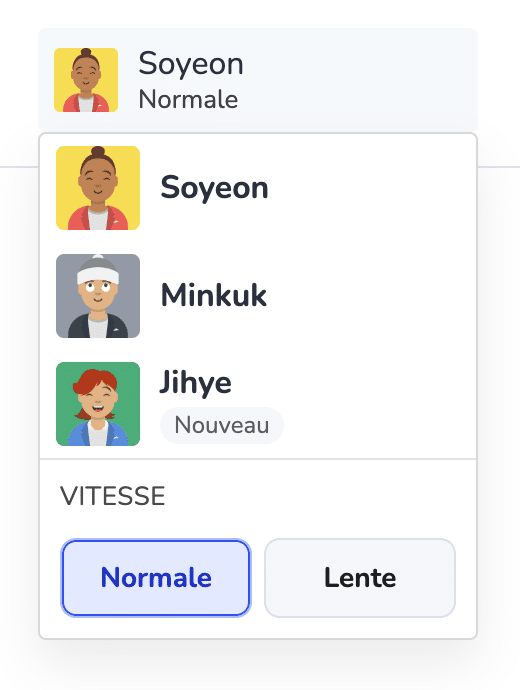Pick Minkuk's gray beanie avatar
The height and width of the screenshot is (690, 520).
[98, 296]
